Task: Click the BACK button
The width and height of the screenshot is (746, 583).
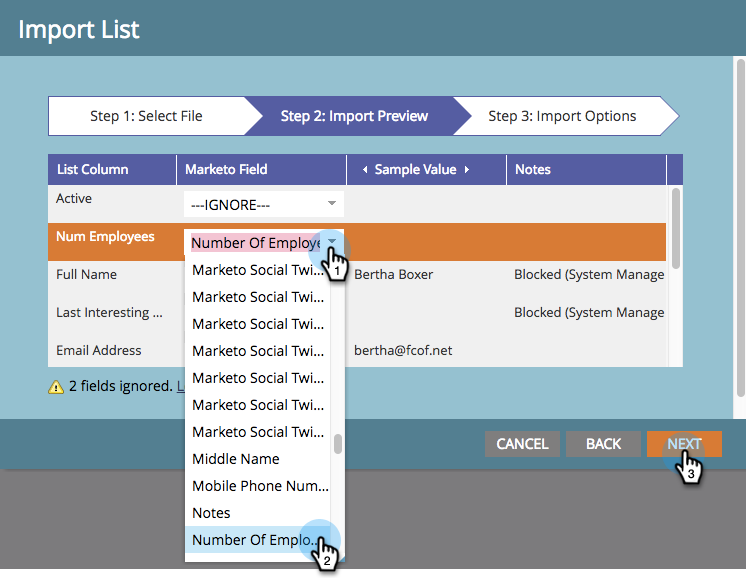Action: pos(603,444)
